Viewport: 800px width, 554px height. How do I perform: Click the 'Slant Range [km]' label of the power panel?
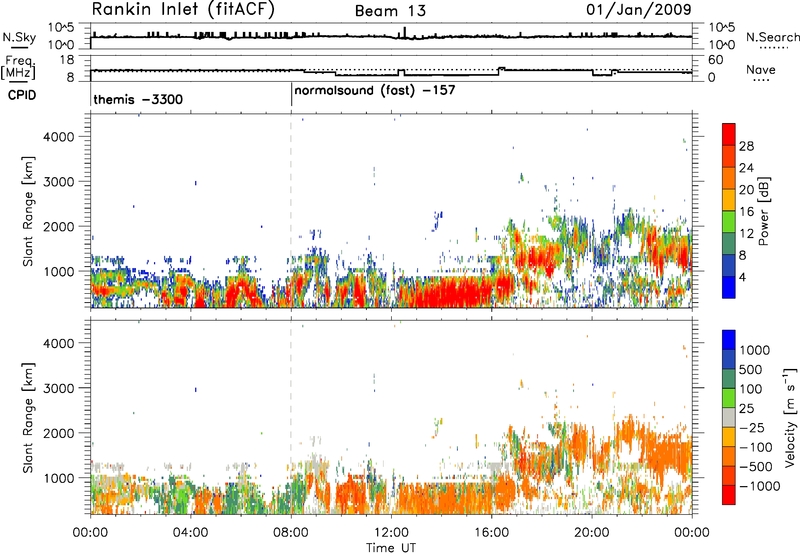coord(28,211)
